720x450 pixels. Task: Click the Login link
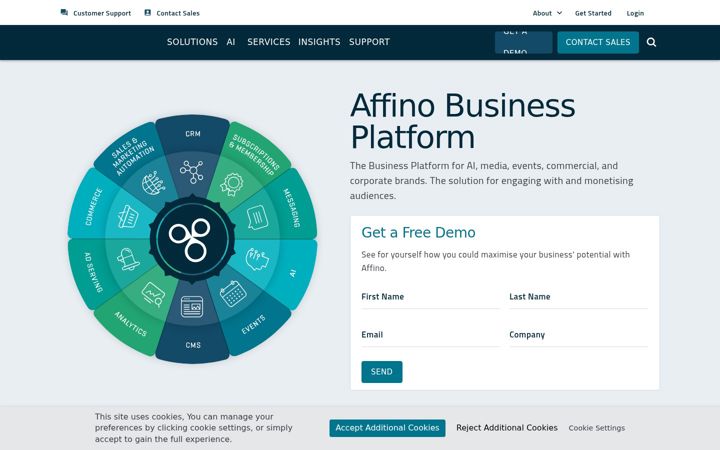[635, 13]
